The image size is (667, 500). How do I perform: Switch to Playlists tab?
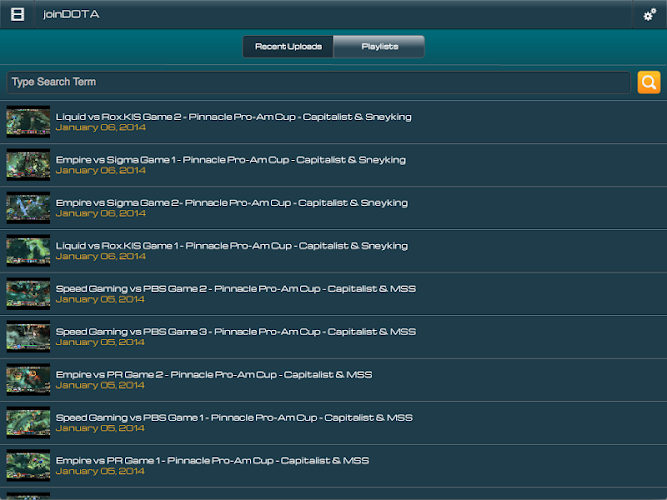coord(379,46)
